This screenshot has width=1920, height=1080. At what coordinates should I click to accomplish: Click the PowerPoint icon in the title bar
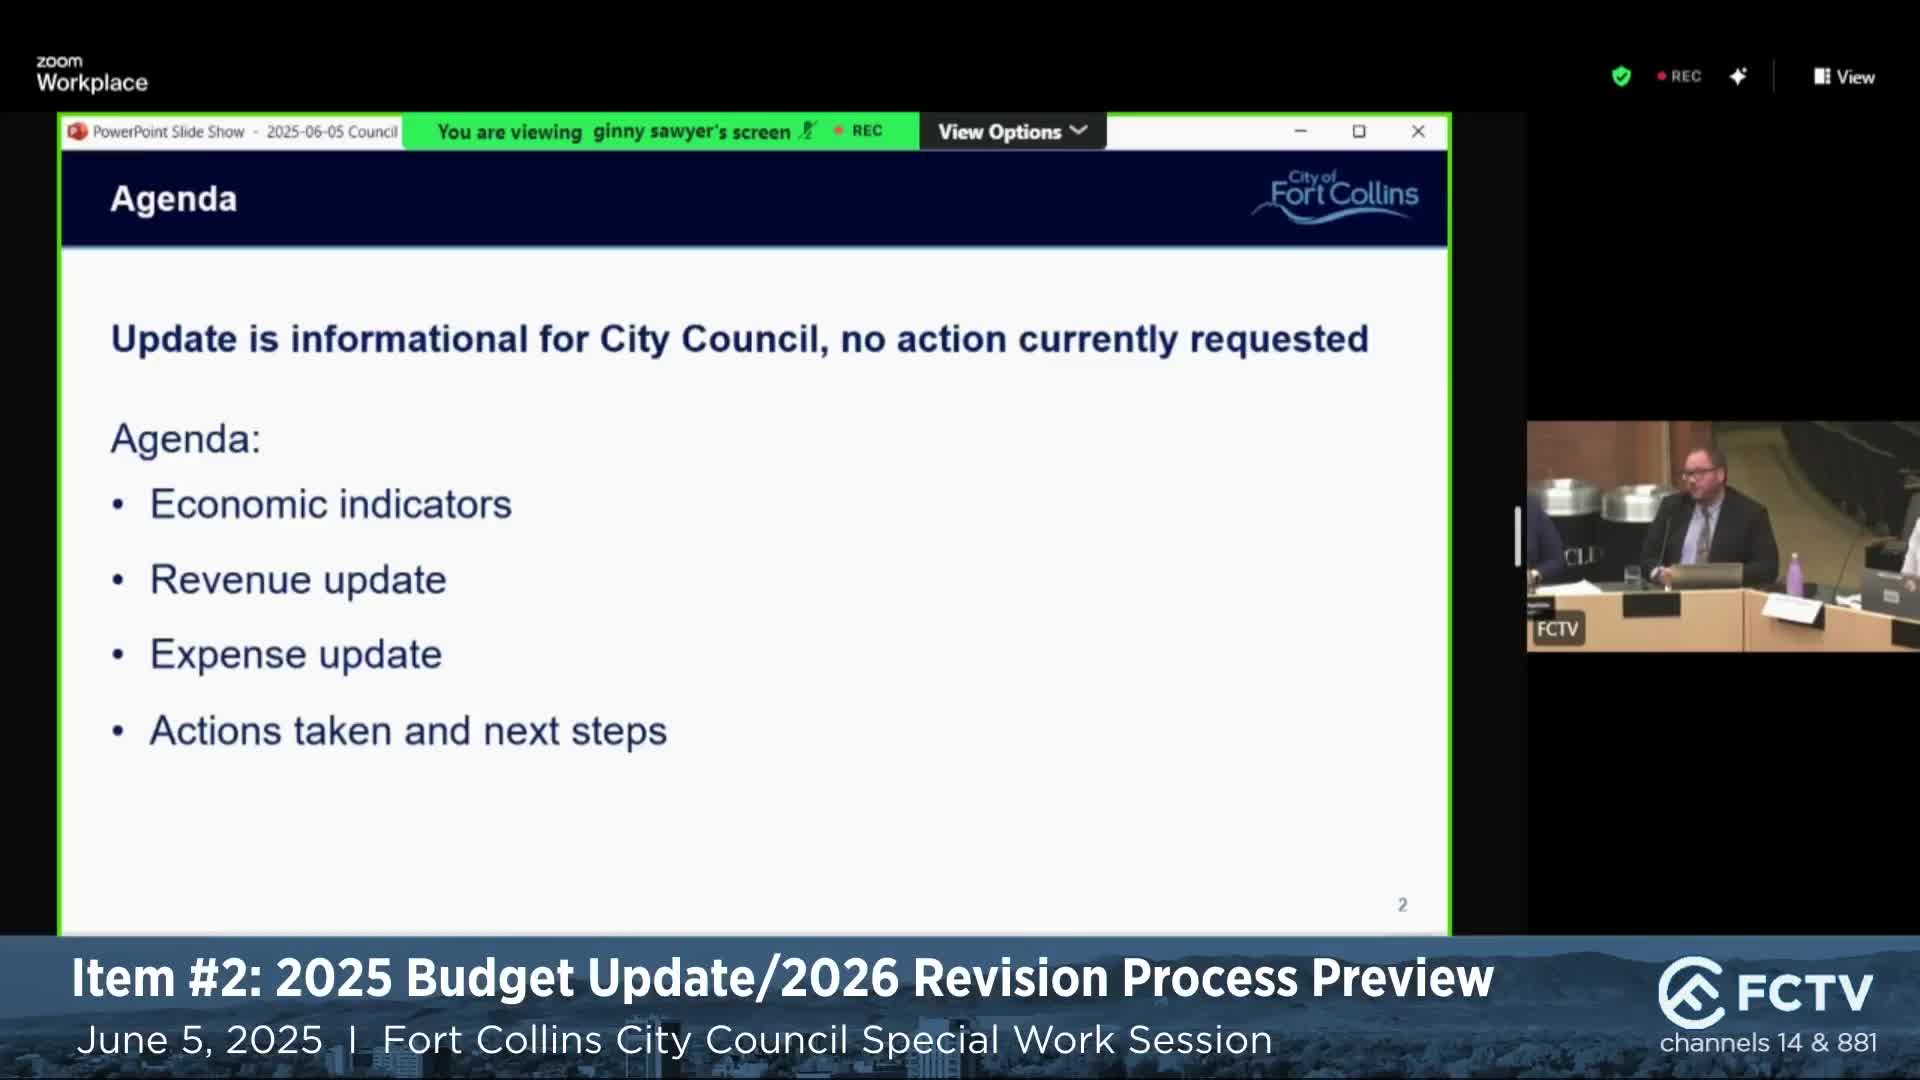[x=77, y=131]
